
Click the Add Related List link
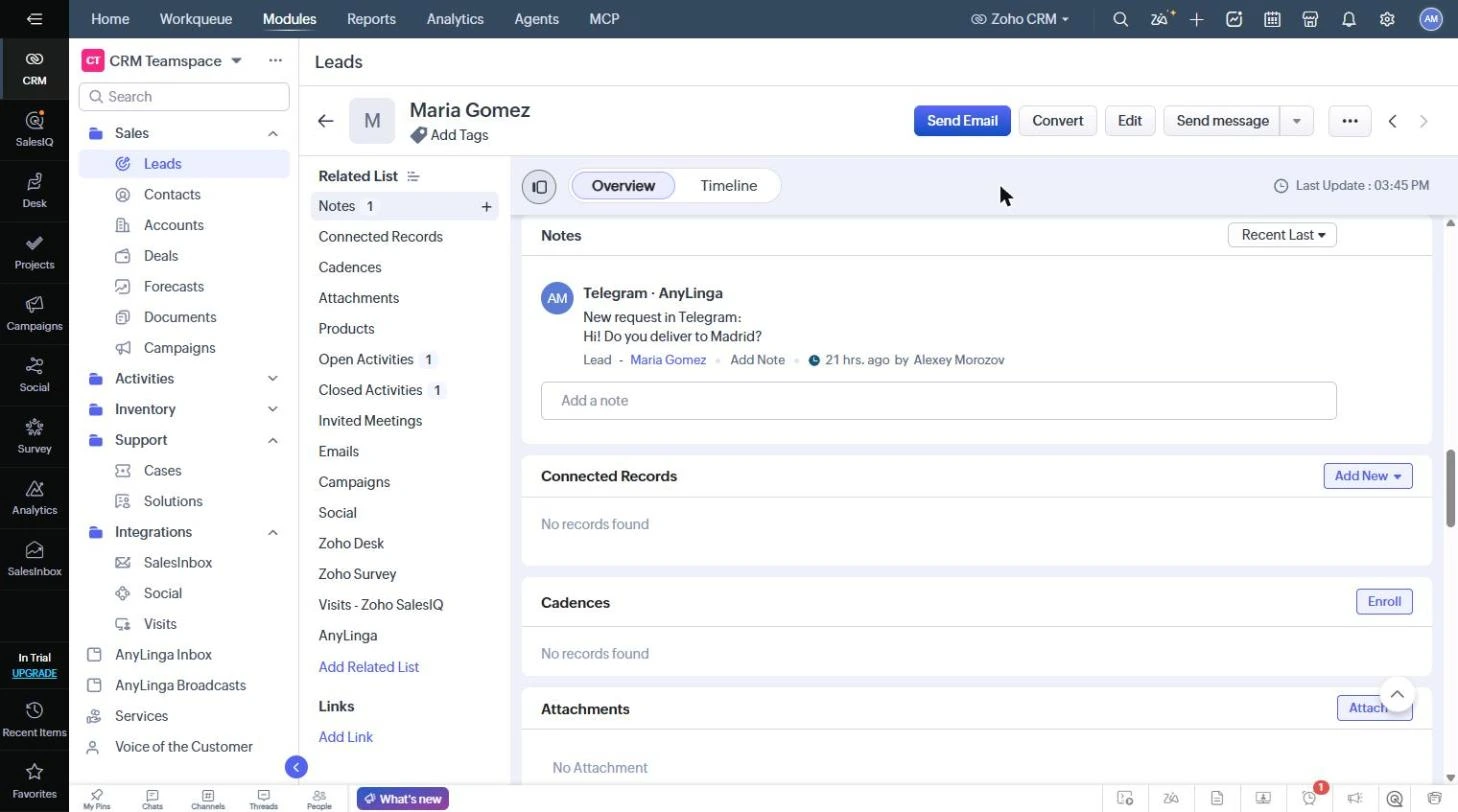(368, 667)
